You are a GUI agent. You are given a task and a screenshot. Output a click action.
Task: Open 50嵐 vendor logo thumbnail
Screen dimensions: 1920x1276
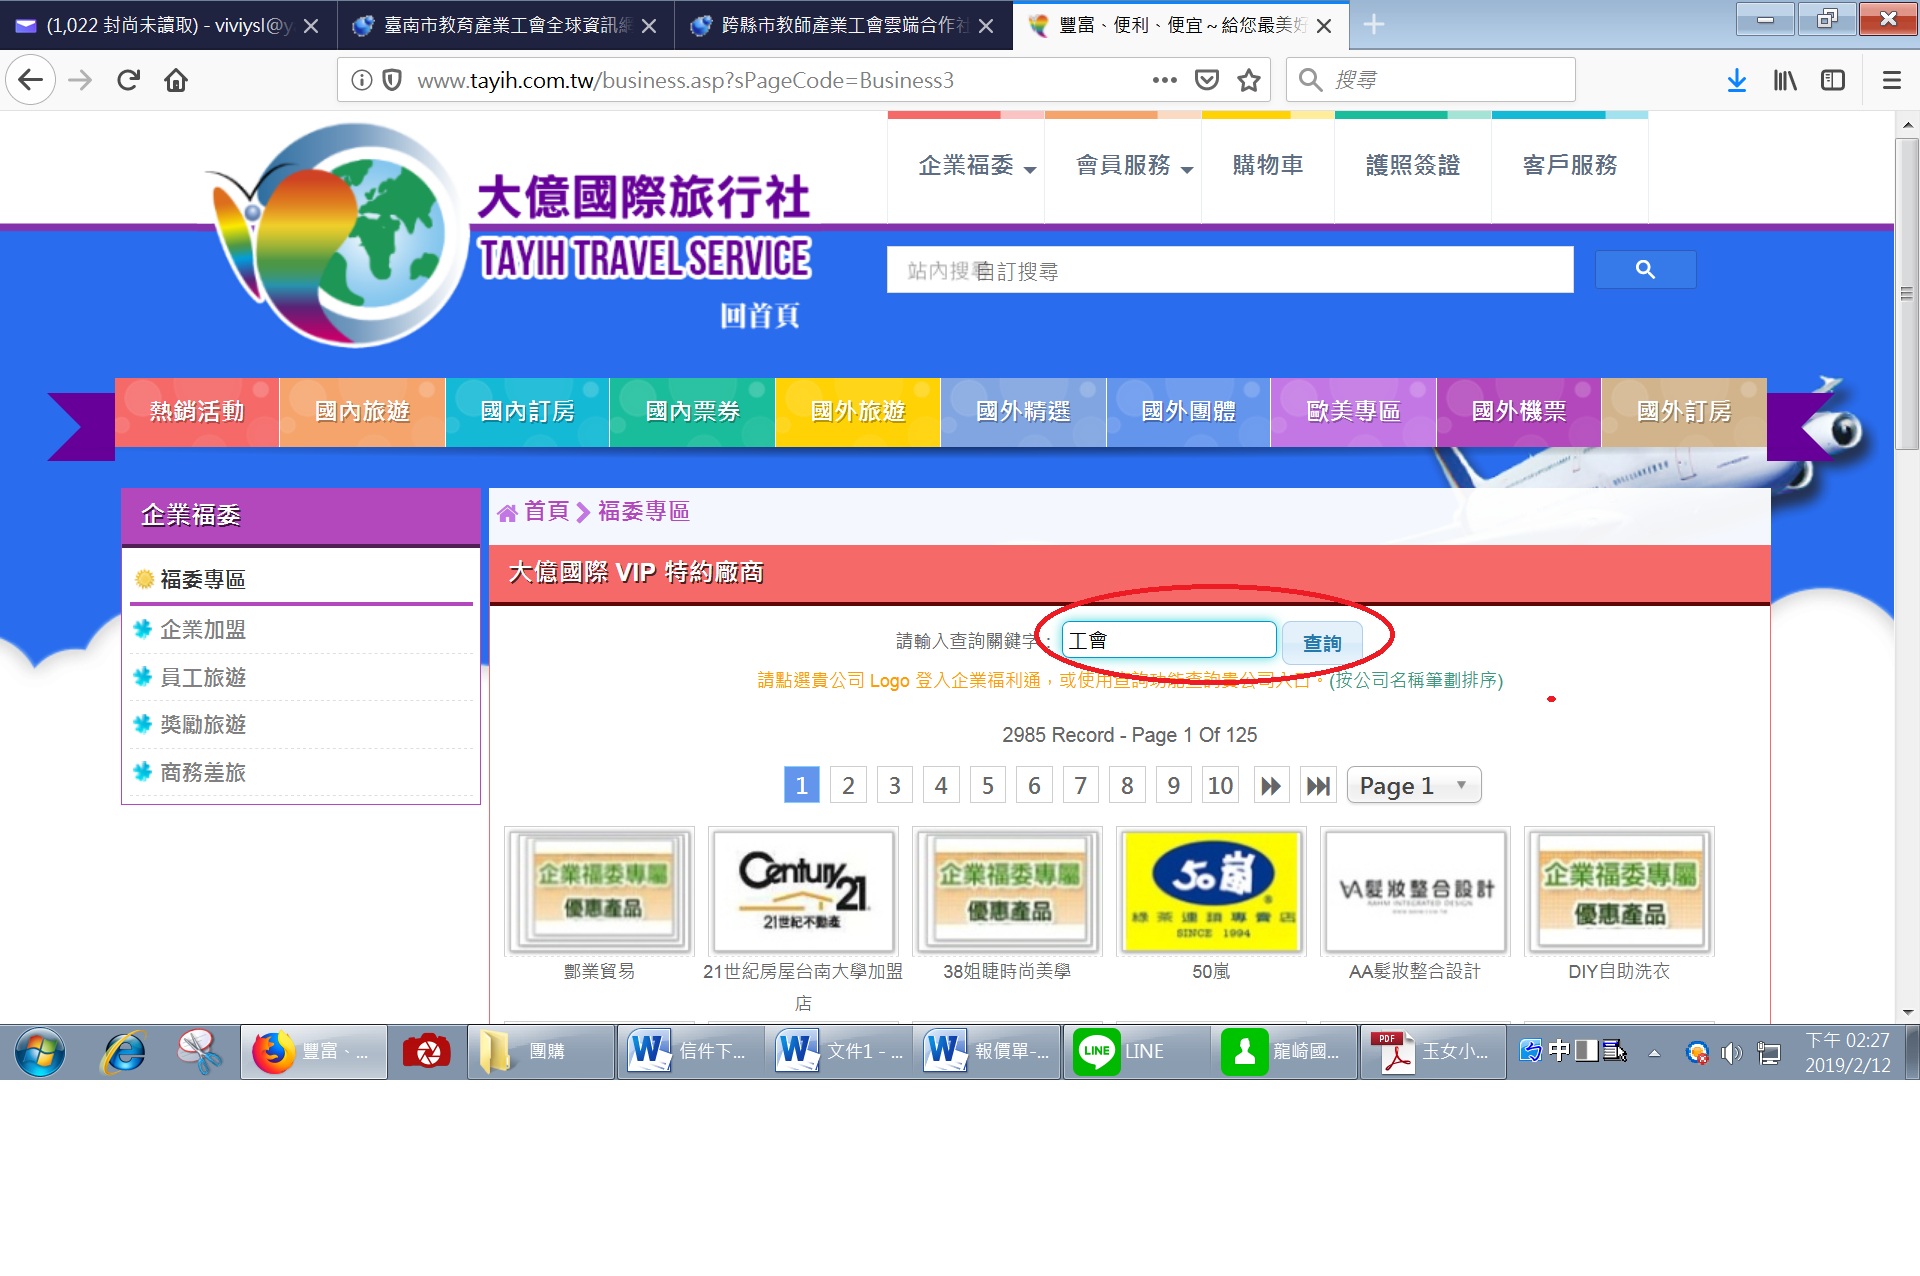1211,892
